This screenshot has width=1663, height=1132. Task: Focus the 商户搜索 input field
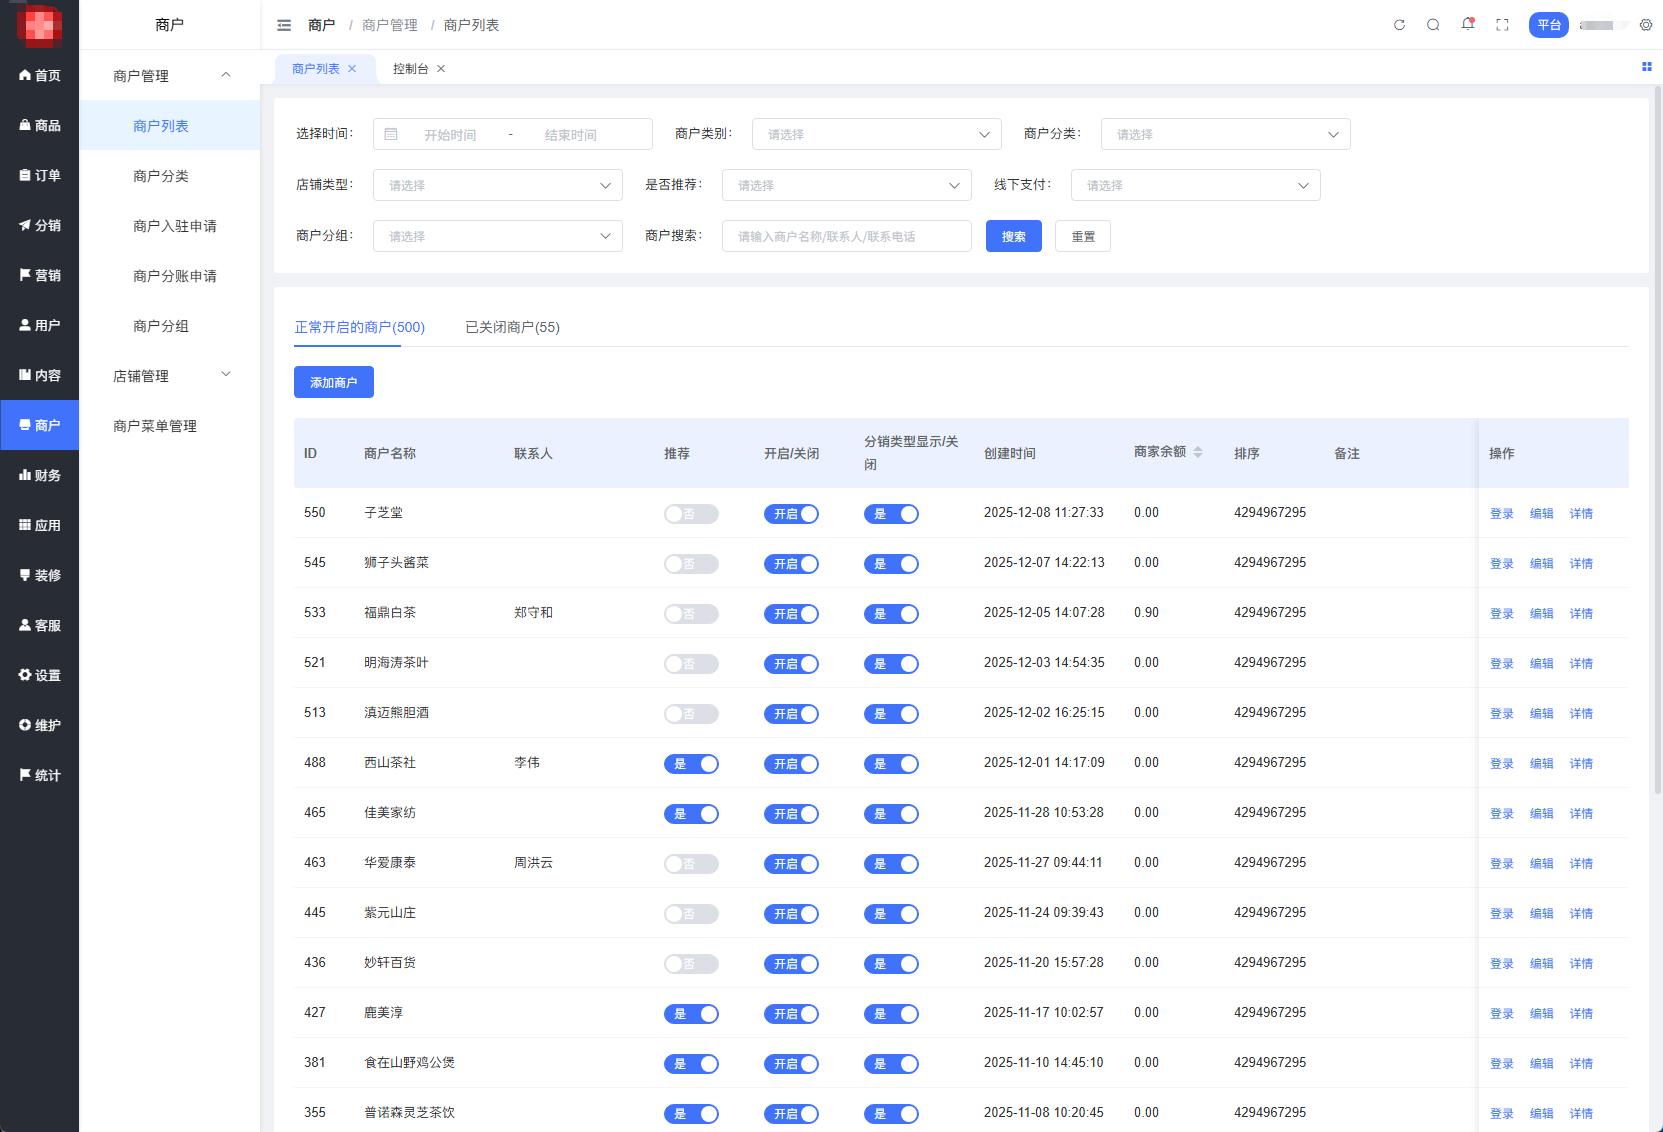point(846,236)
